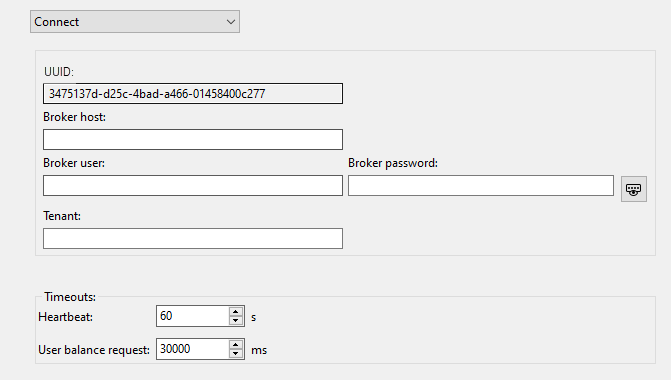Image resolution: width=671 pixels, height=380 pixels.
Task: Click the Heartbeat value box showing 60
Action: click(x=193, y=316)
